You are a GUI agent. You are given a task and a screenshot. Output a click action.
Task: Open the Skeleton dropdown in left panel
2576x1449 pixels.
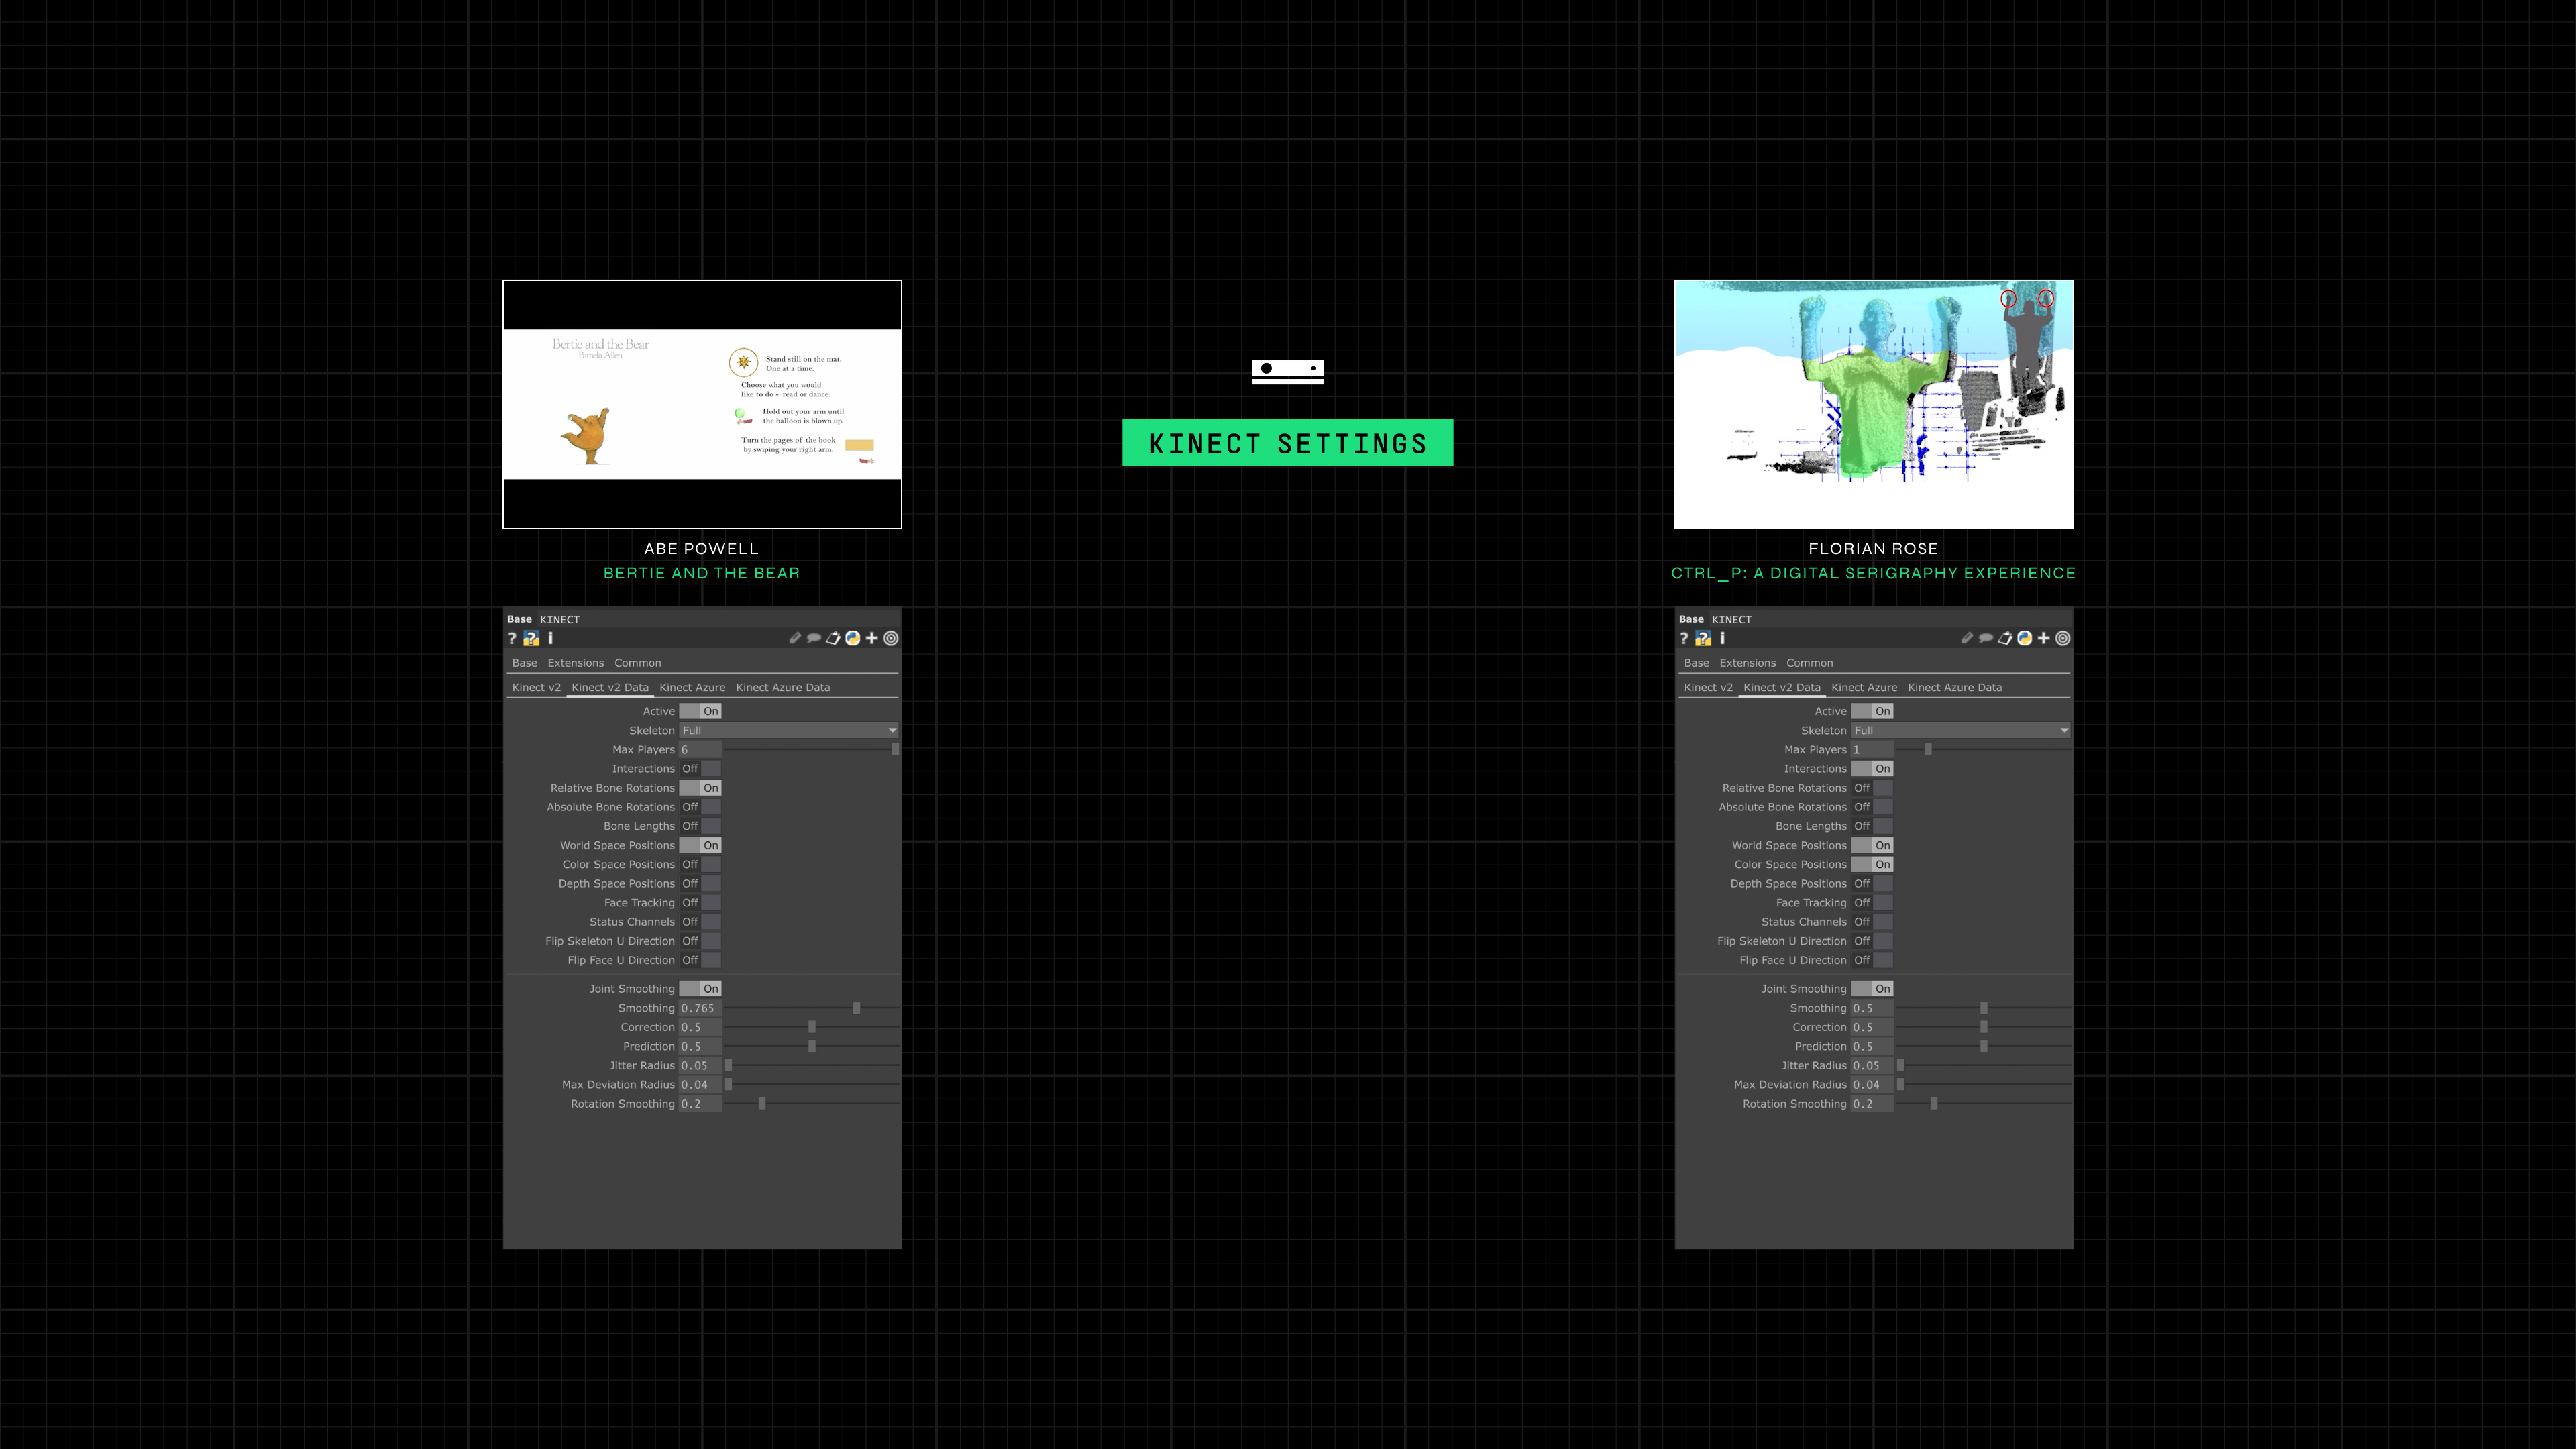coord(788,731)
